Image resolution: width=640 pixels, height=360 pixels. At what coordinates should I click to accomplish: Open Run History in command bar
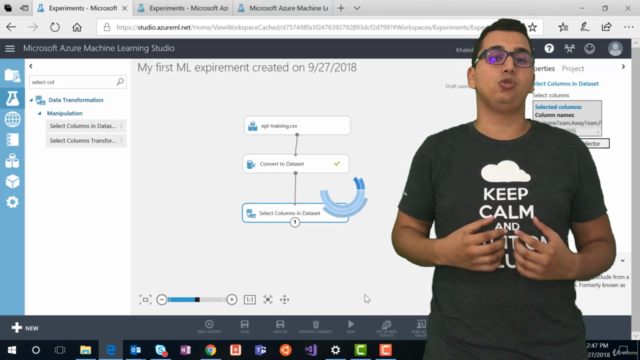tap(209, 327)
